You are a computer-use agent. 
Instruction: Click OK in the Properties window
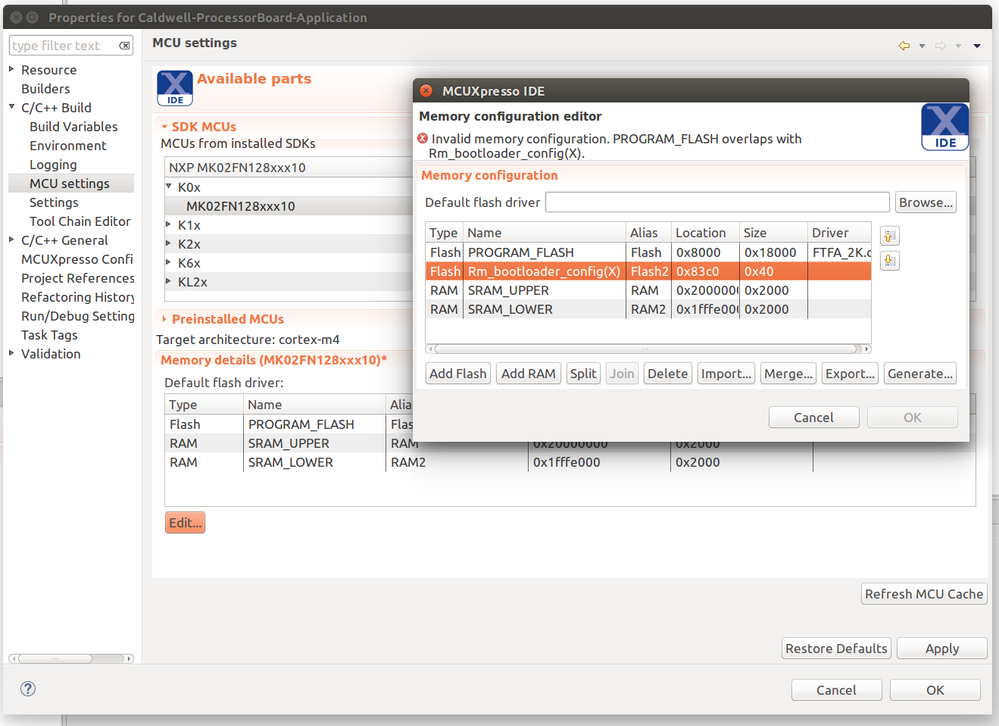(x=935, y=690)
